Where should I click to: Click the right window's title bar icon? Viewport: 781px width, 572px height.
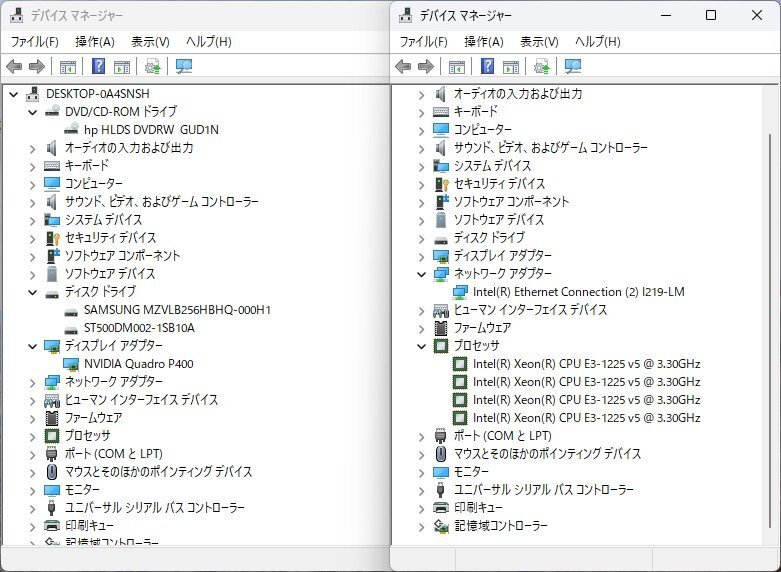click(406, 15)
